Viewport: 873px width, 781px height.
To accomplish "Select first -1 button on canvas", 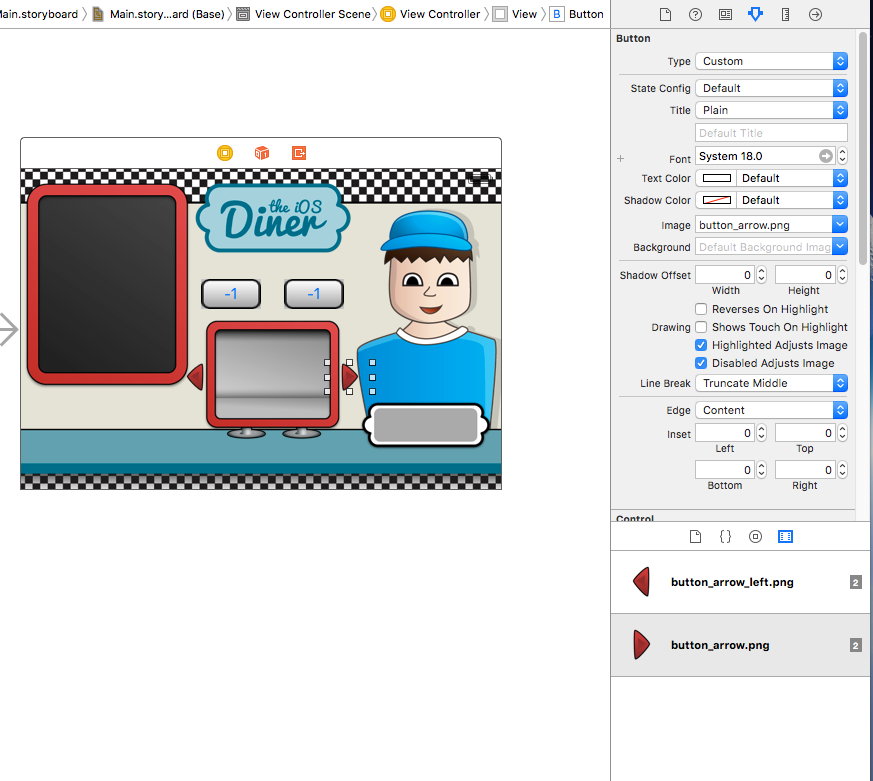I will click(230, 294).
